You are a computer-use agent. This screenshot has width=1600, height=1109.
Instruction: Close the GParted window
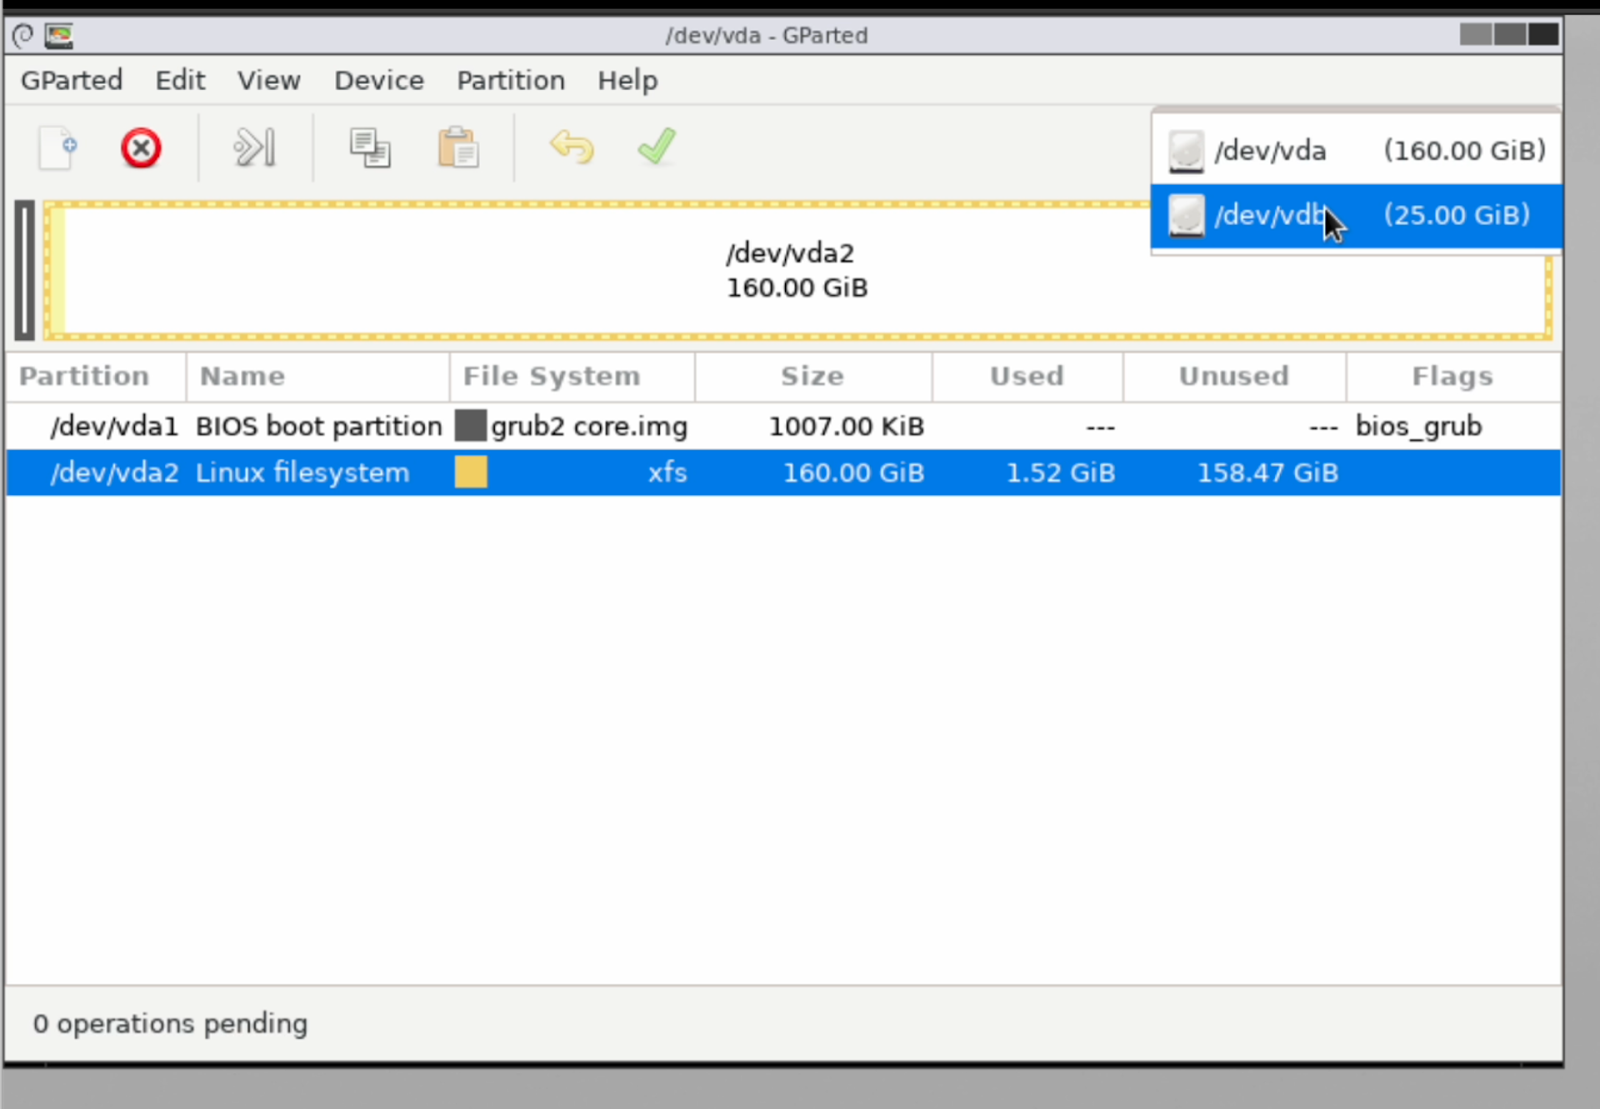coord(1543,35)
